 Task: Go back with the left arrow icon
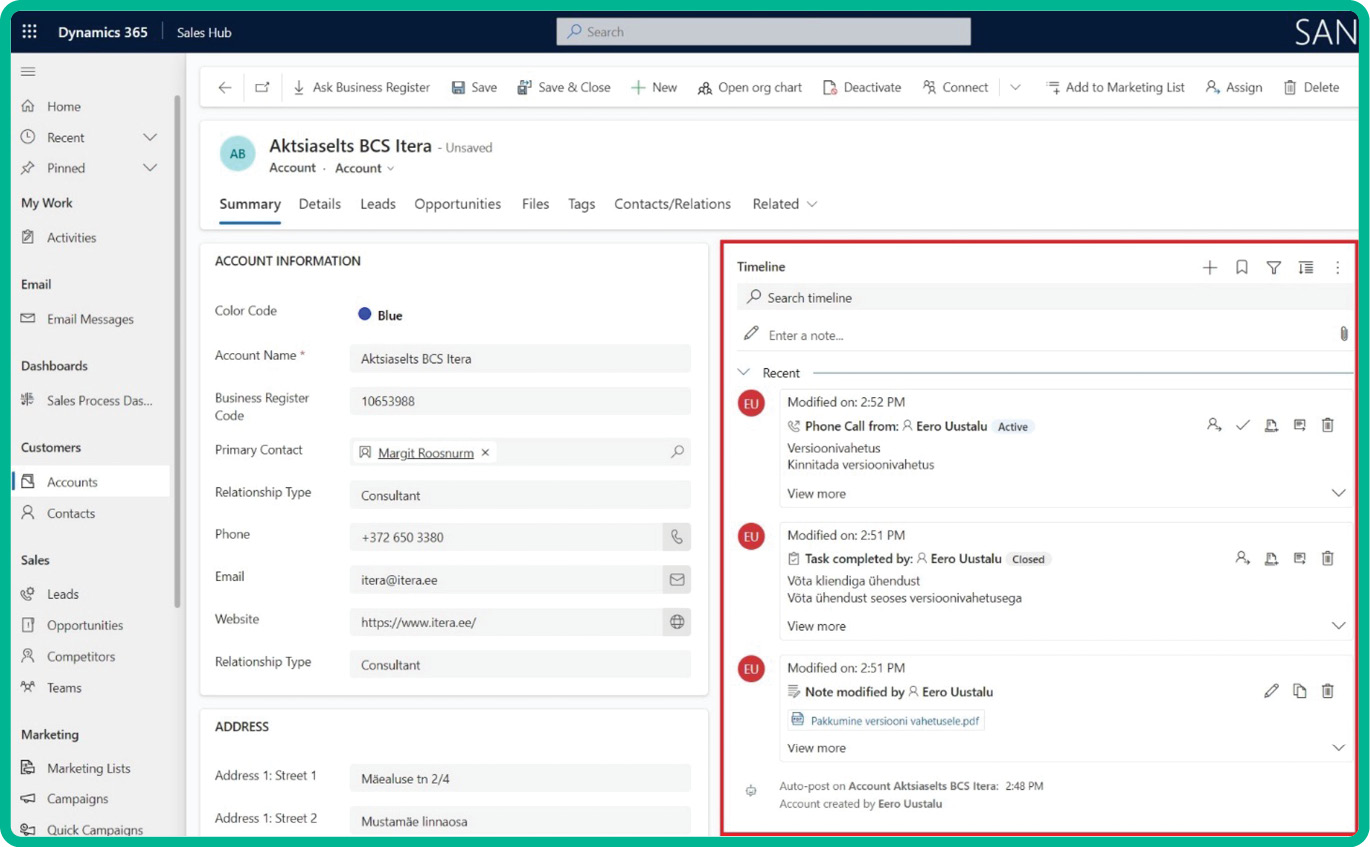(225, 88)
